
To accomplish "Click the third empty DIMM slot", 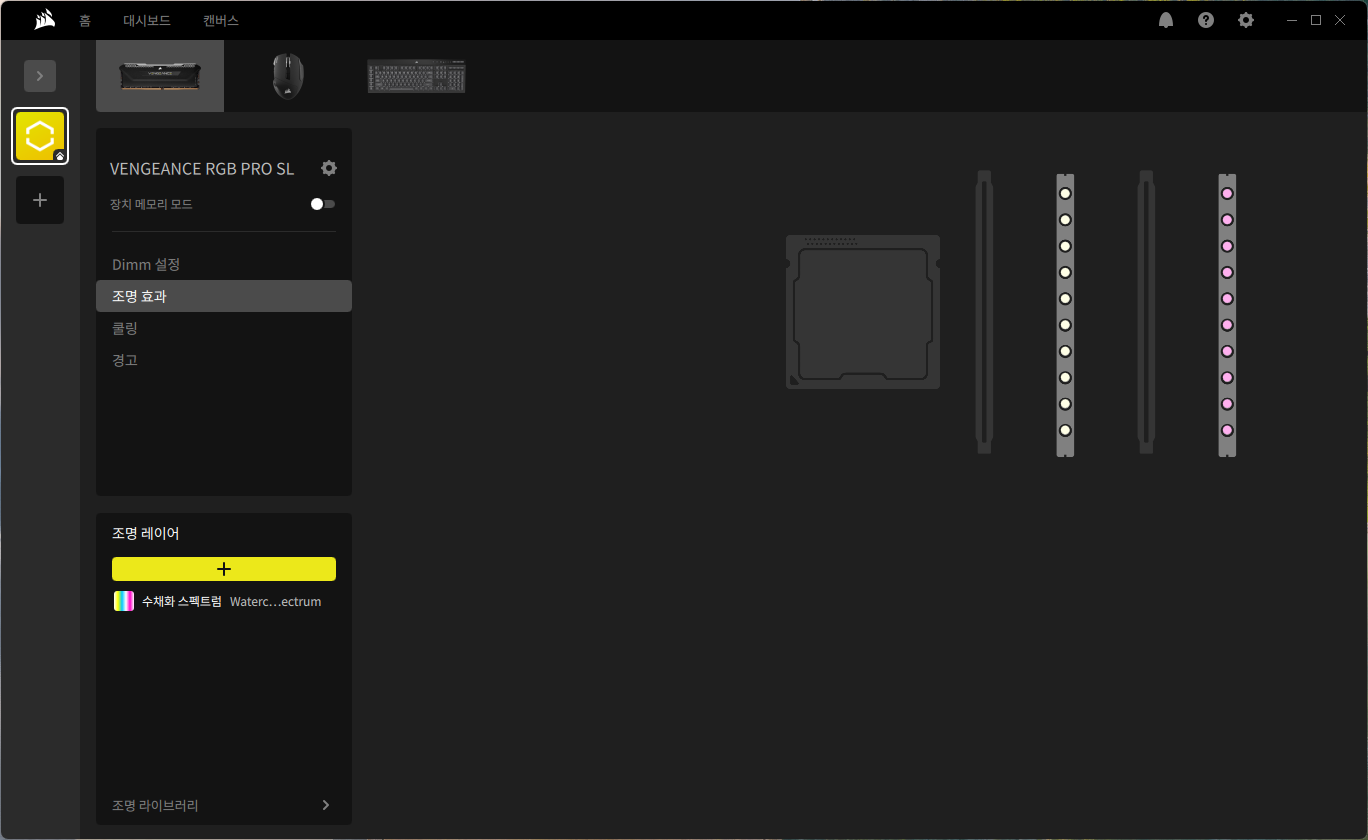I will [x=1146, y=312].
